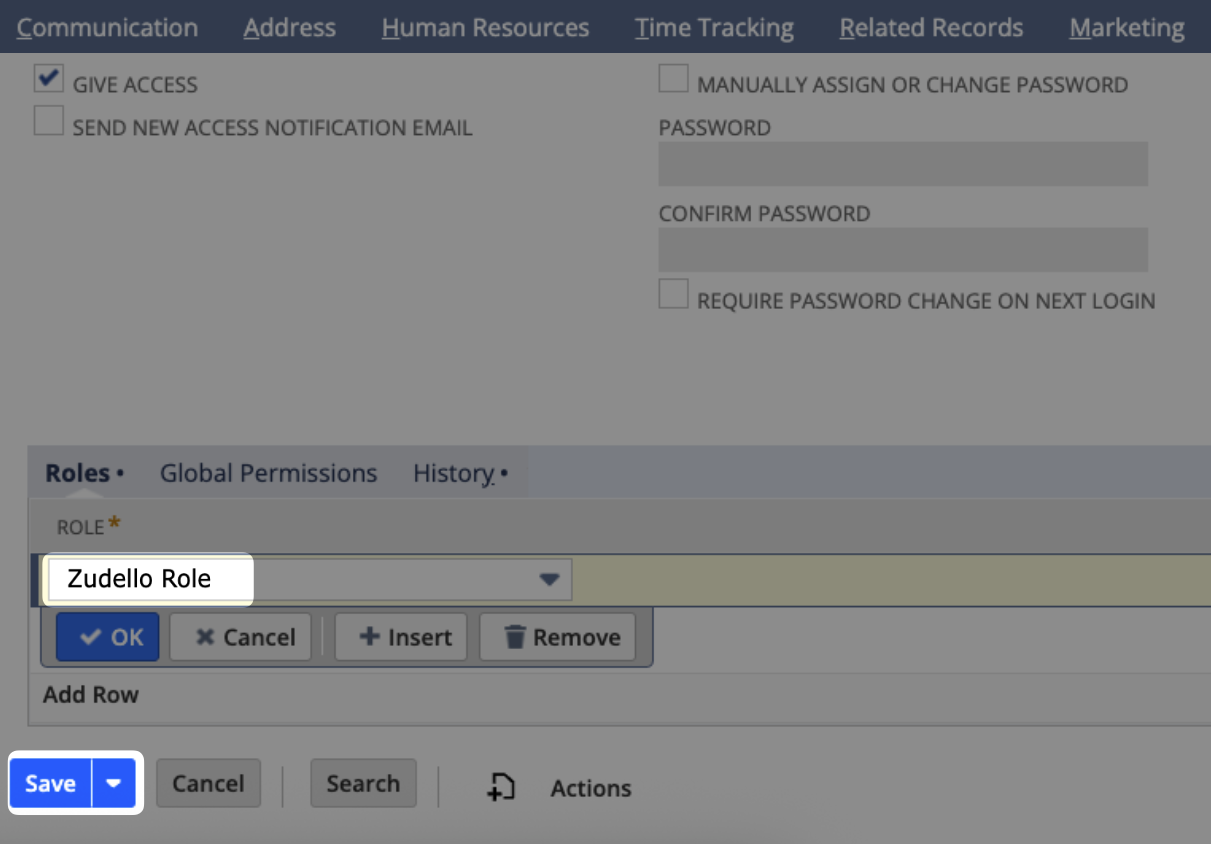Expand the Save button dropdown arrow
The width and height of the screenshot is (1211, 844).
coord(114,783)
